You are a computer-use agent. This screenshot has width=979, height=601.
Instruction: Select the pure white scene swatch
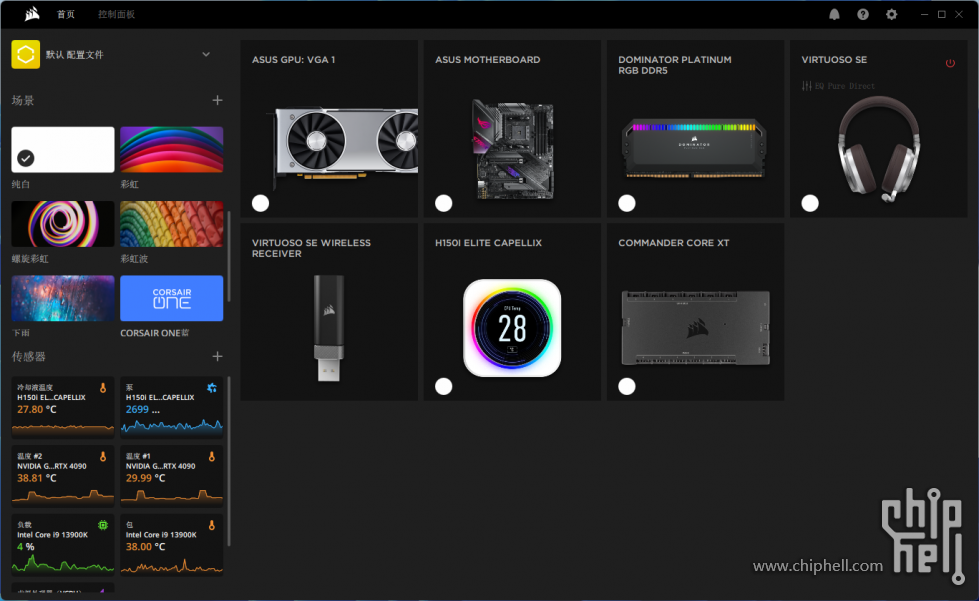[x=62, y=150]
